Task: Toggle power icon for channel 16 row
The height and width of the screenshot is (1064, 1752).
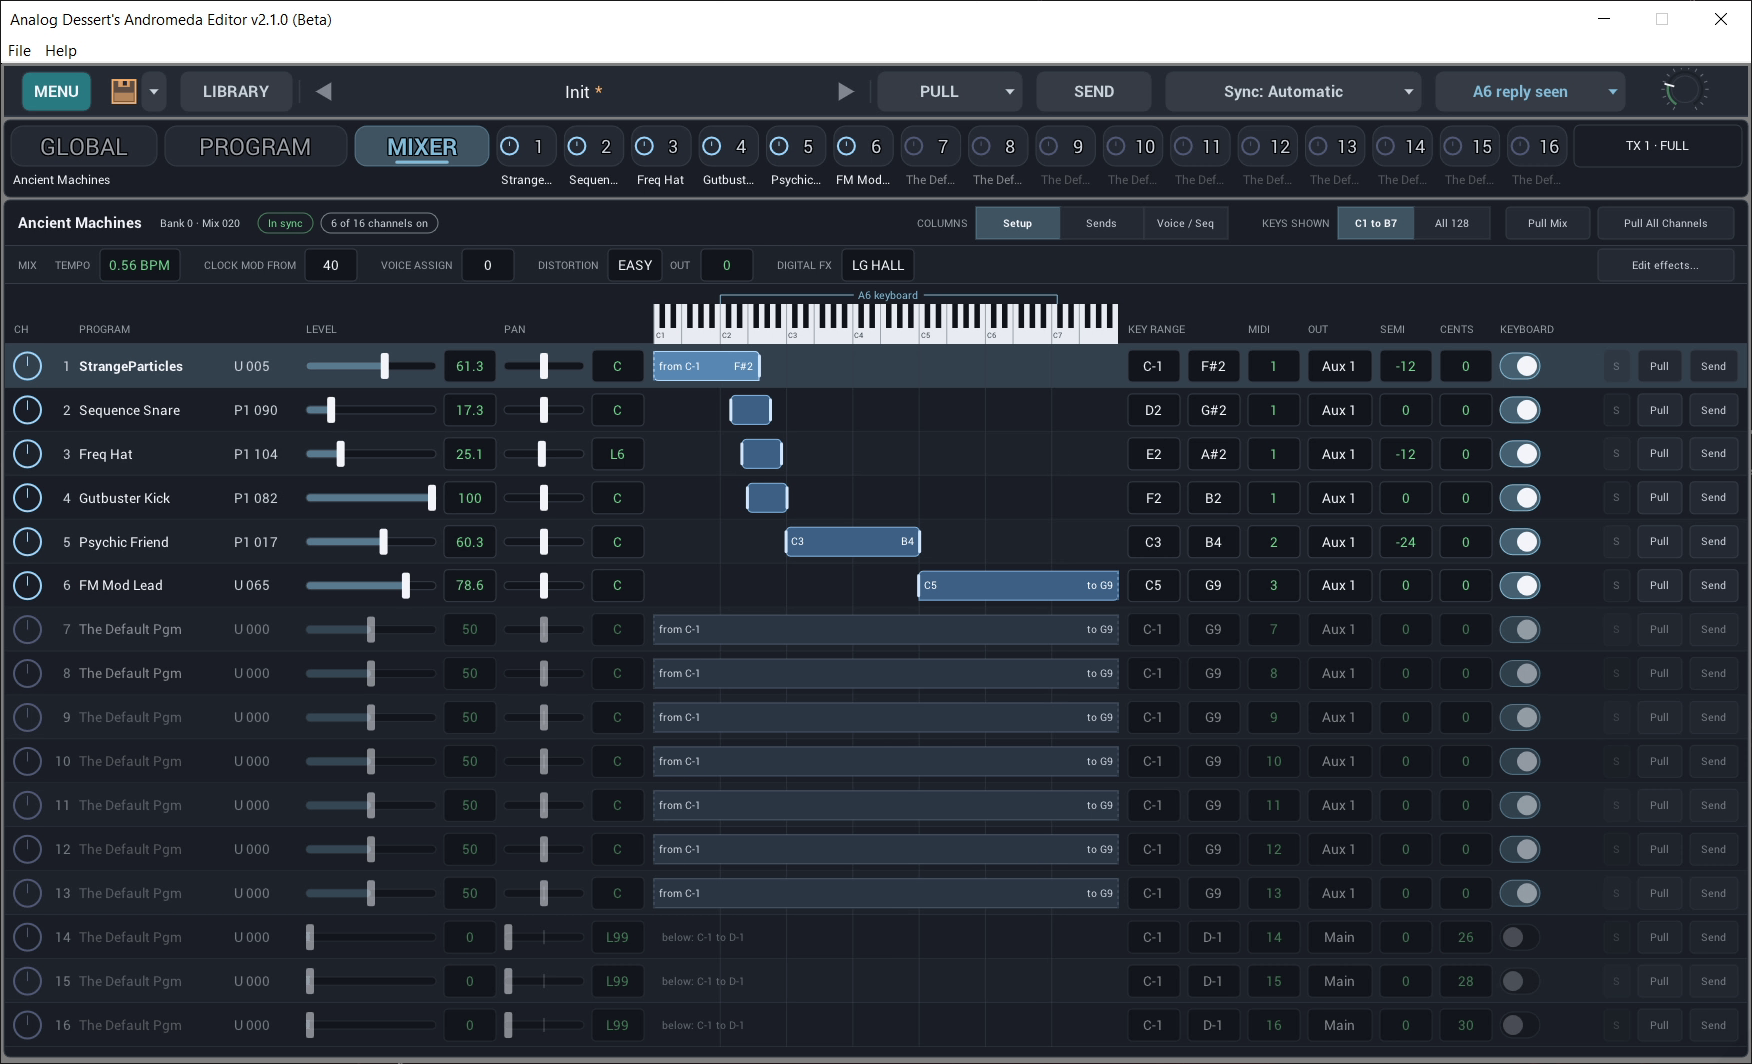Action: 27,1025
